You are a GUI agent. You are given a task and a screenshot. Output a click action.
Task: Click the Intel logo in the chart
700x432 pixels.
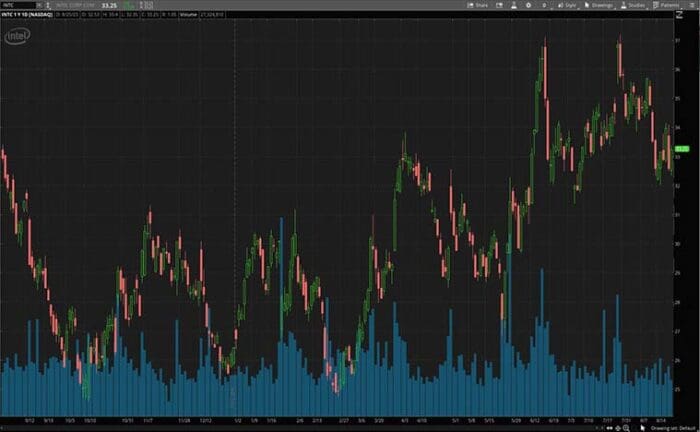click(x=17, y=36)
